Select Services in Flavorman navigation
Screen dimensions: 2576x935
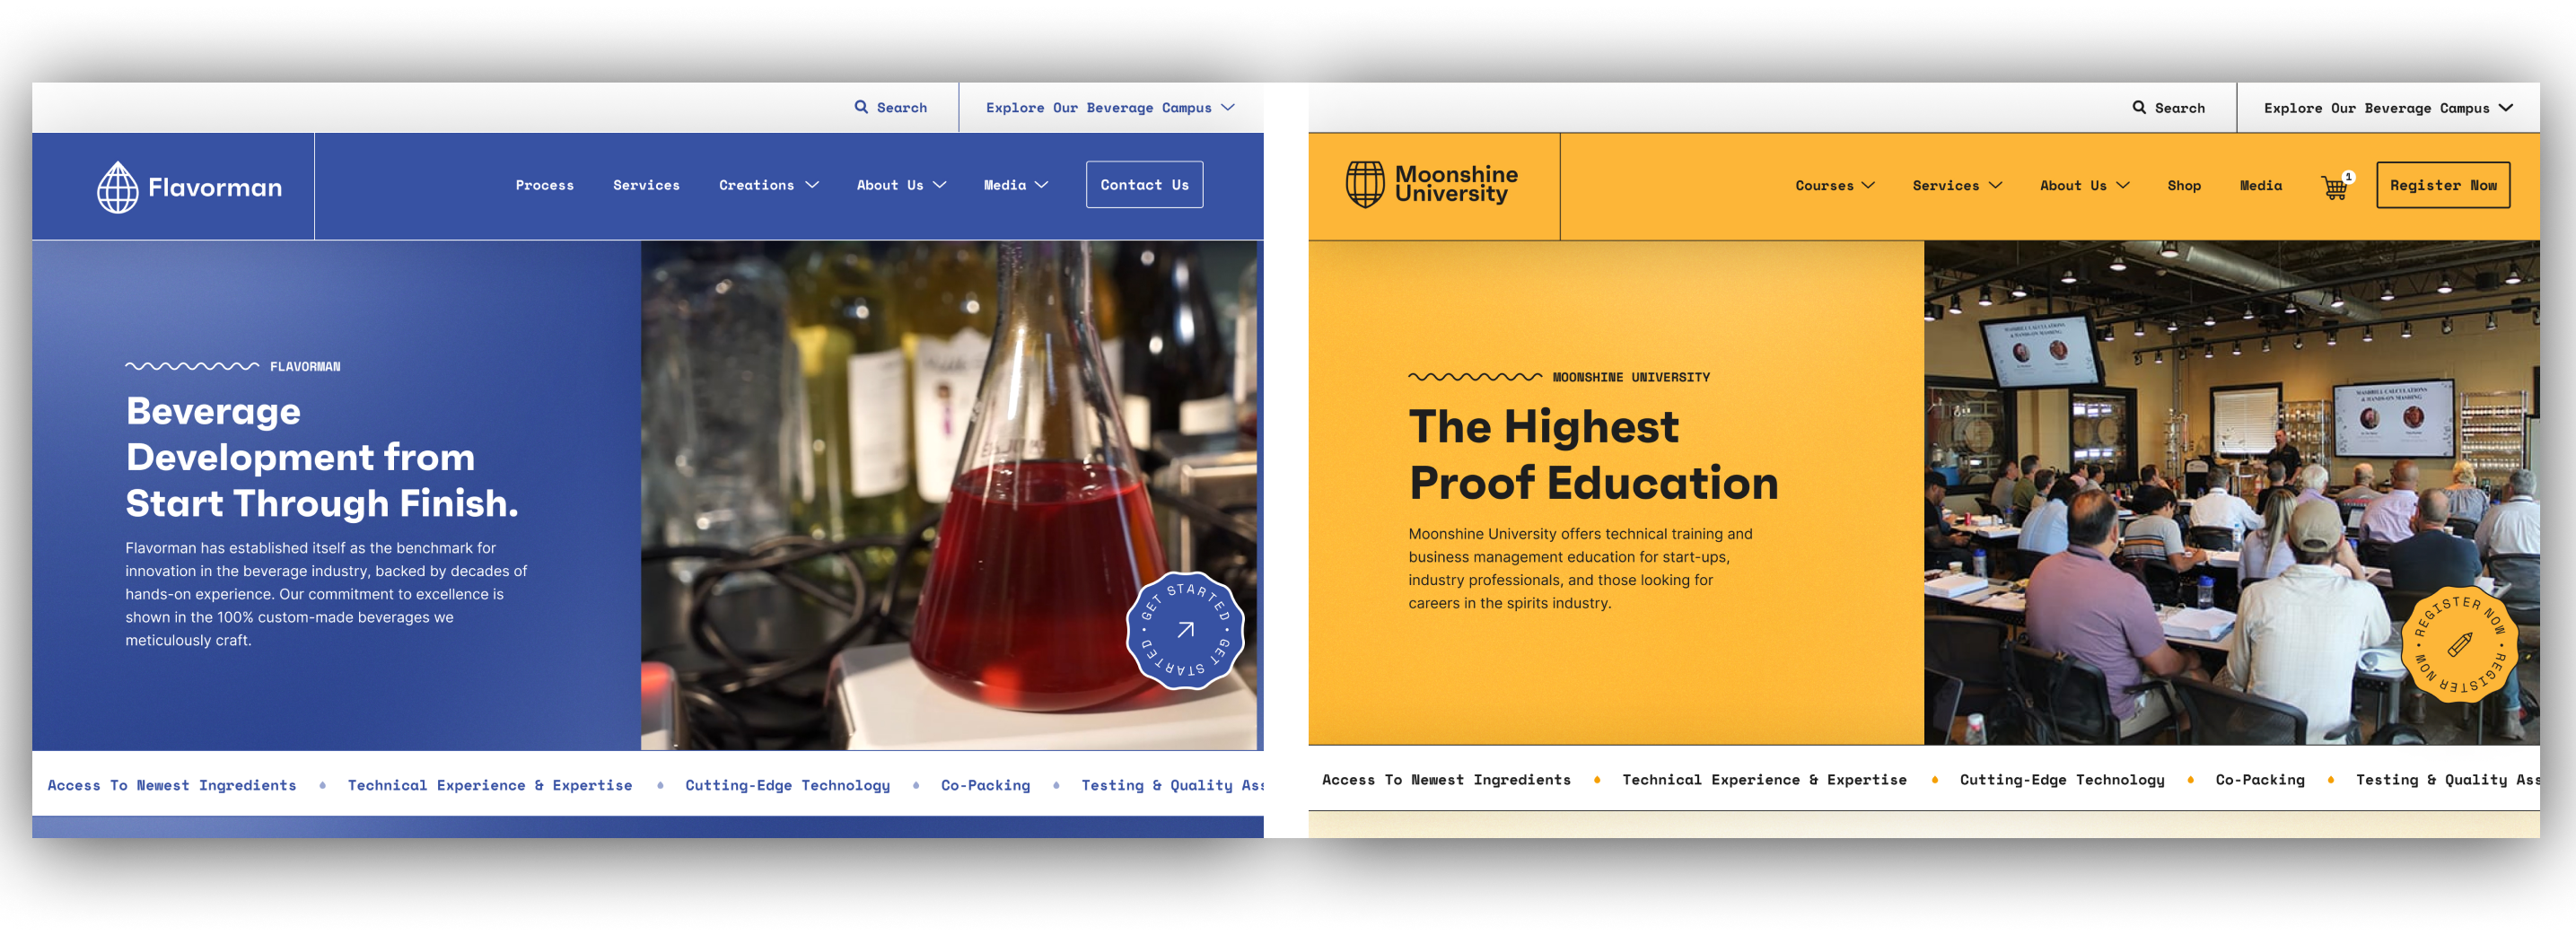pyautogui.click(x=646, y=185)
